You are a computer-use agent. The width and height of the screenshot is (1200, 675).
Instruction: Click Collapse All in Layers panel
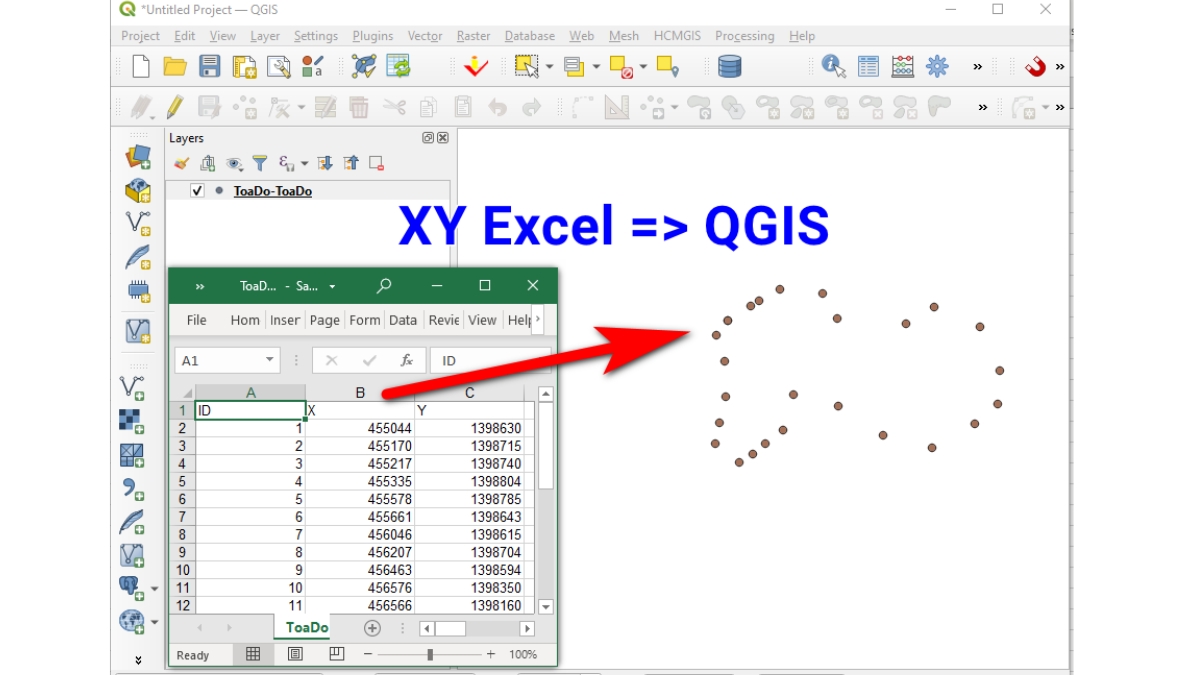click(351, 163)
